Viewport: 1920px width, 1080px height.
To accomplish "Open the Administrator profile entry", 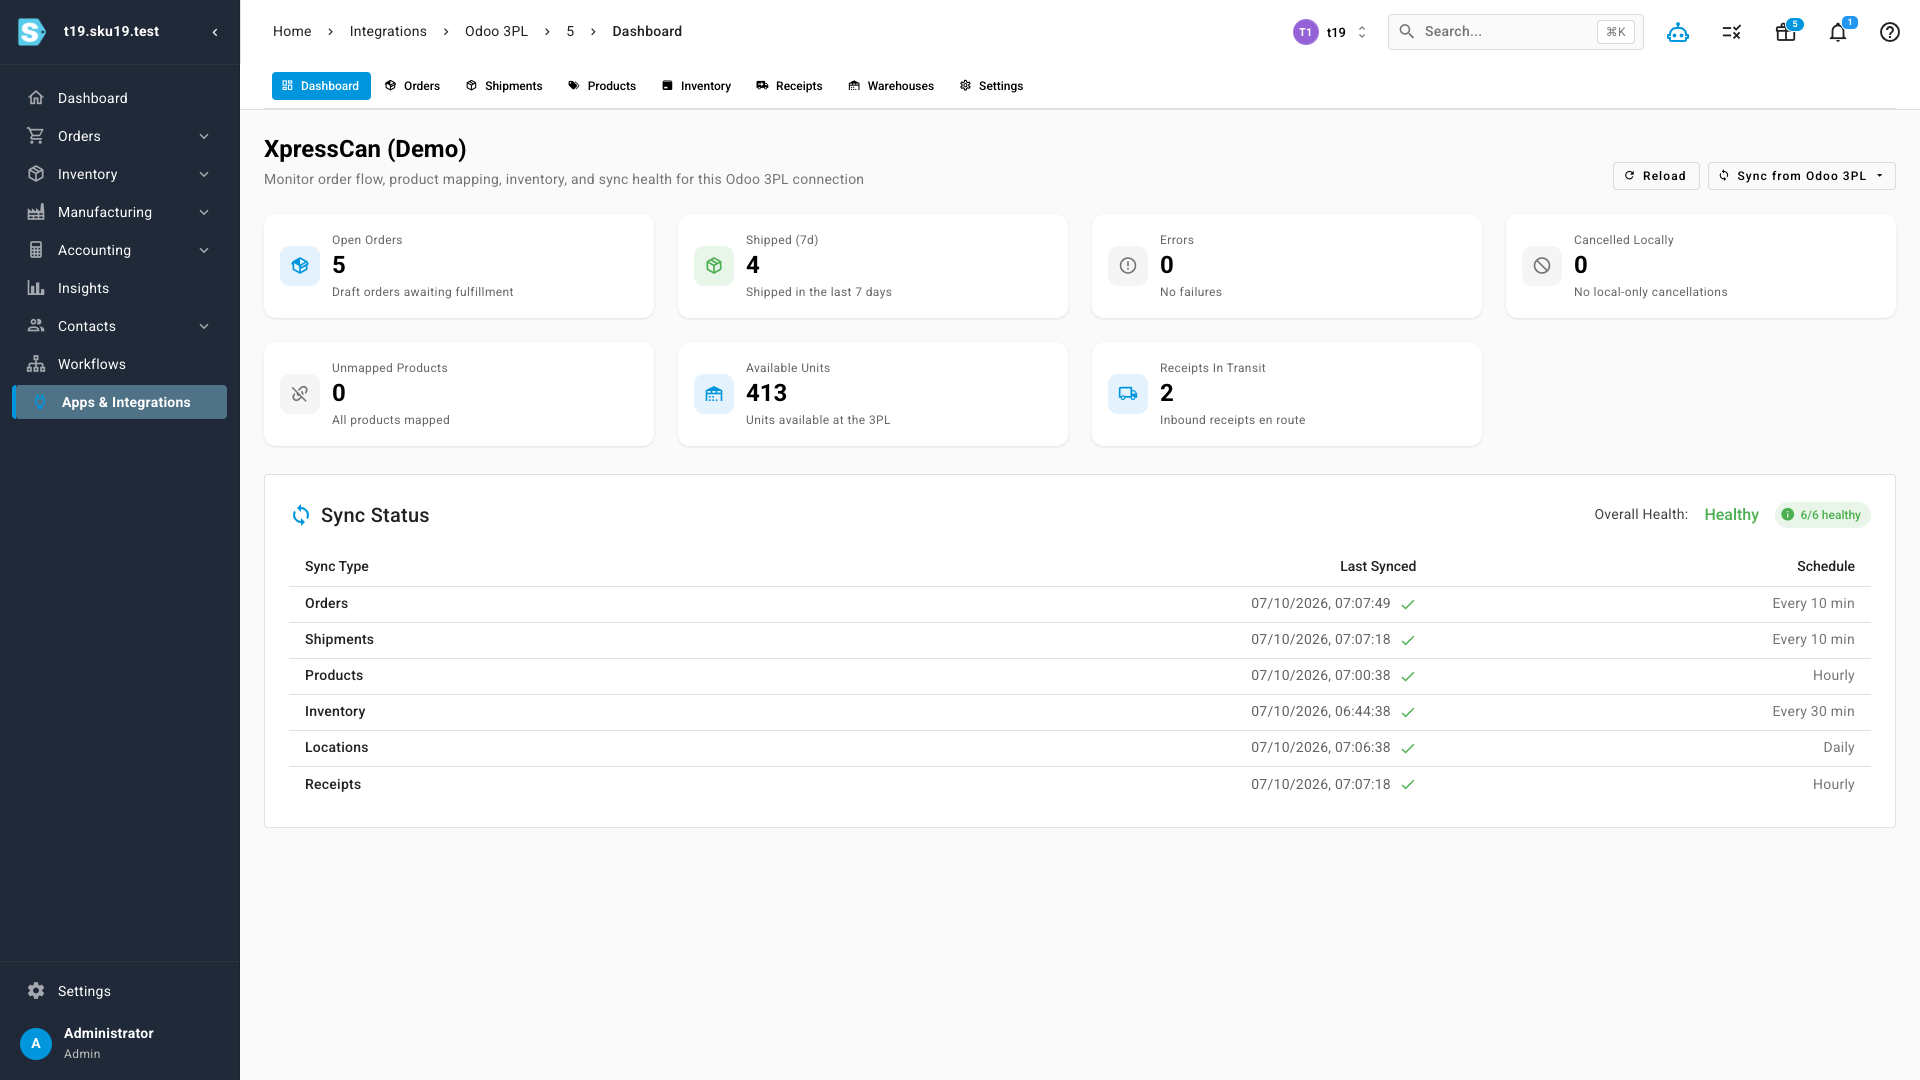I will 120,1043.
